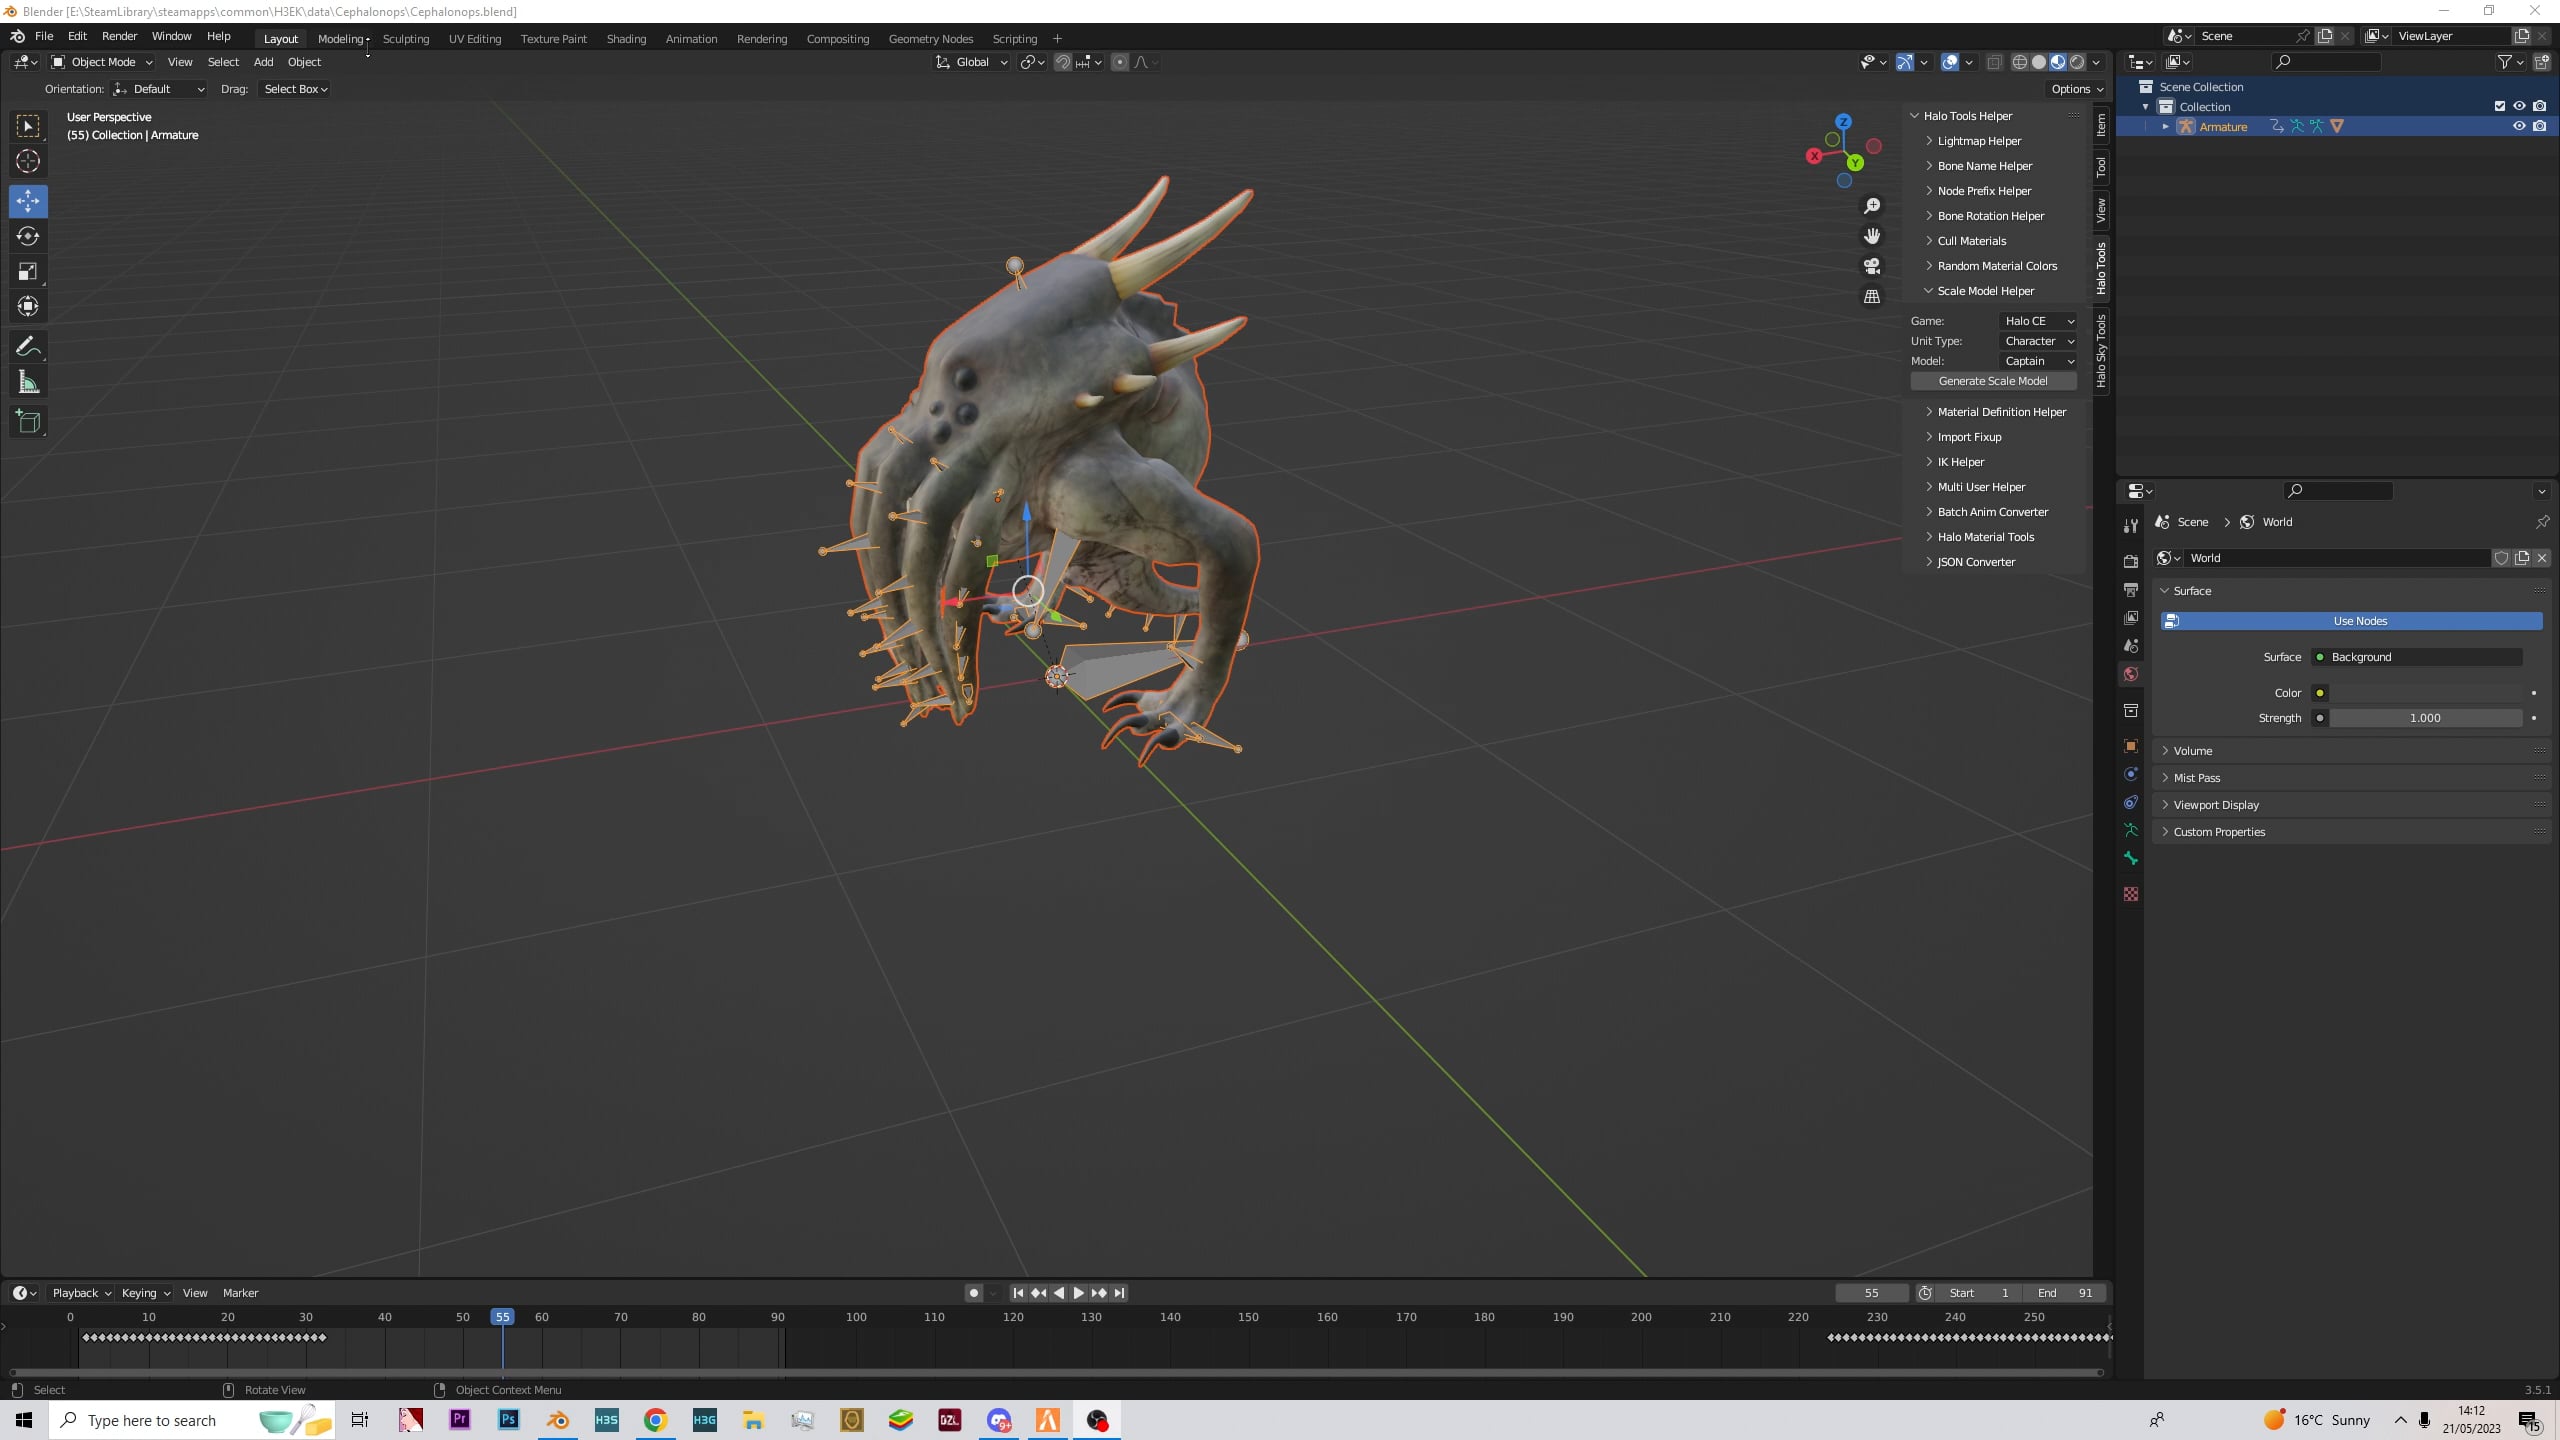Uncheck the Collection exclude checkbox

click(x=2500, y=106)
